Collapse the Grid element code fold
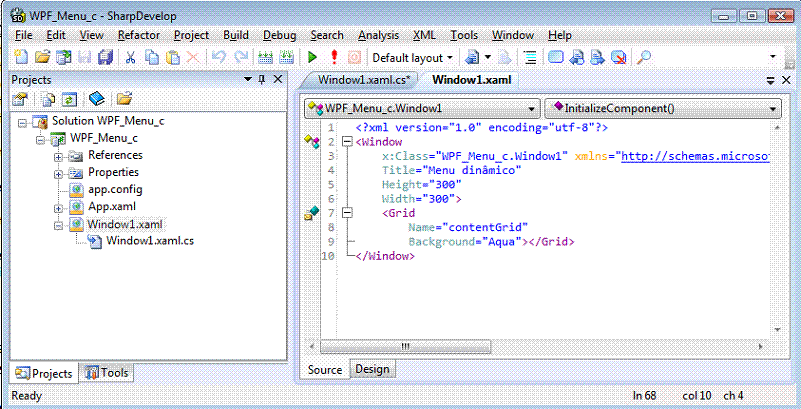This screenshot has width=801, height=409. 347,213
